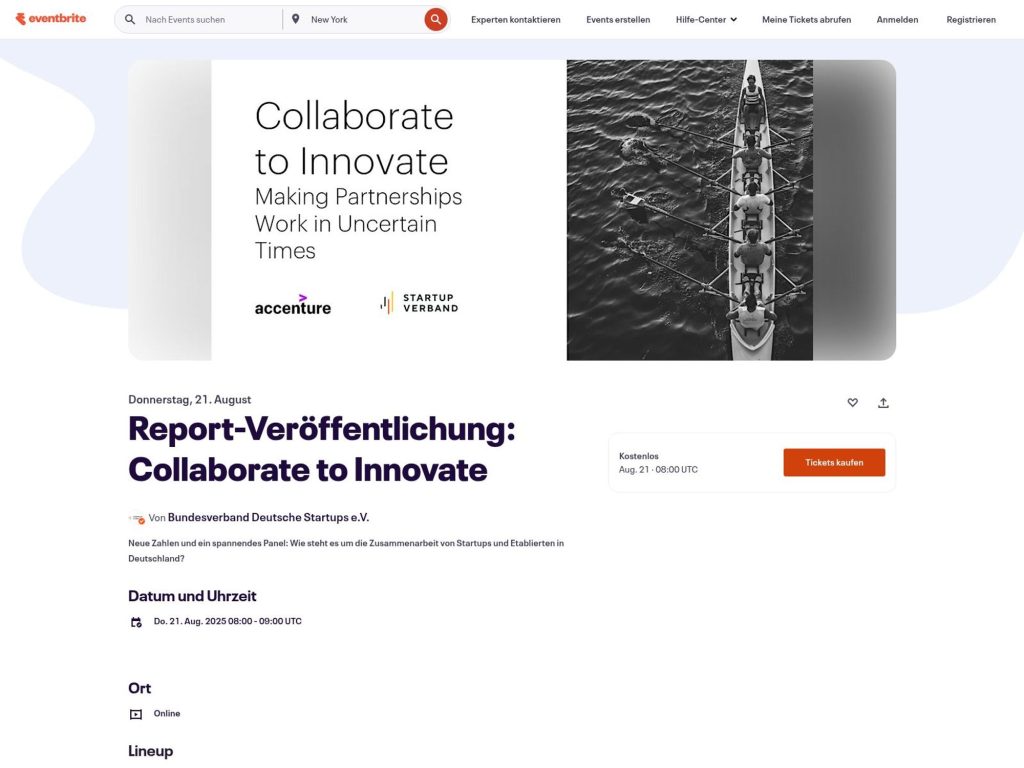
Task: Click the Anmelden link
Action: (x=897, y=19)
